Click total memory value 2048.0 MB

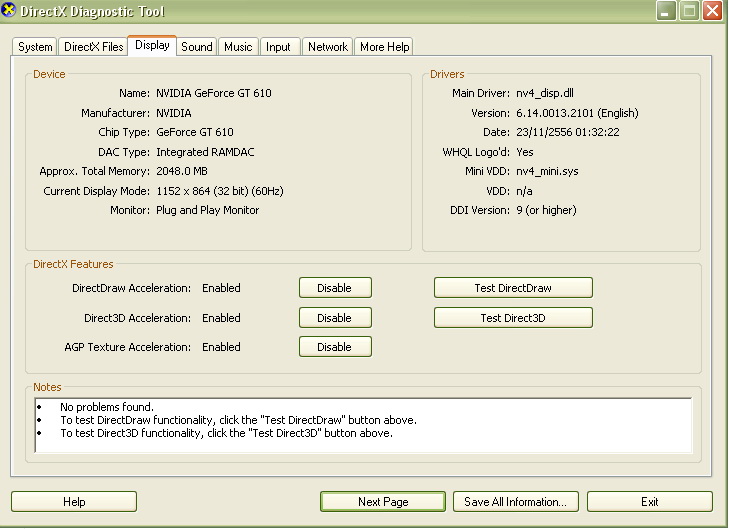(x=182, y=171)
